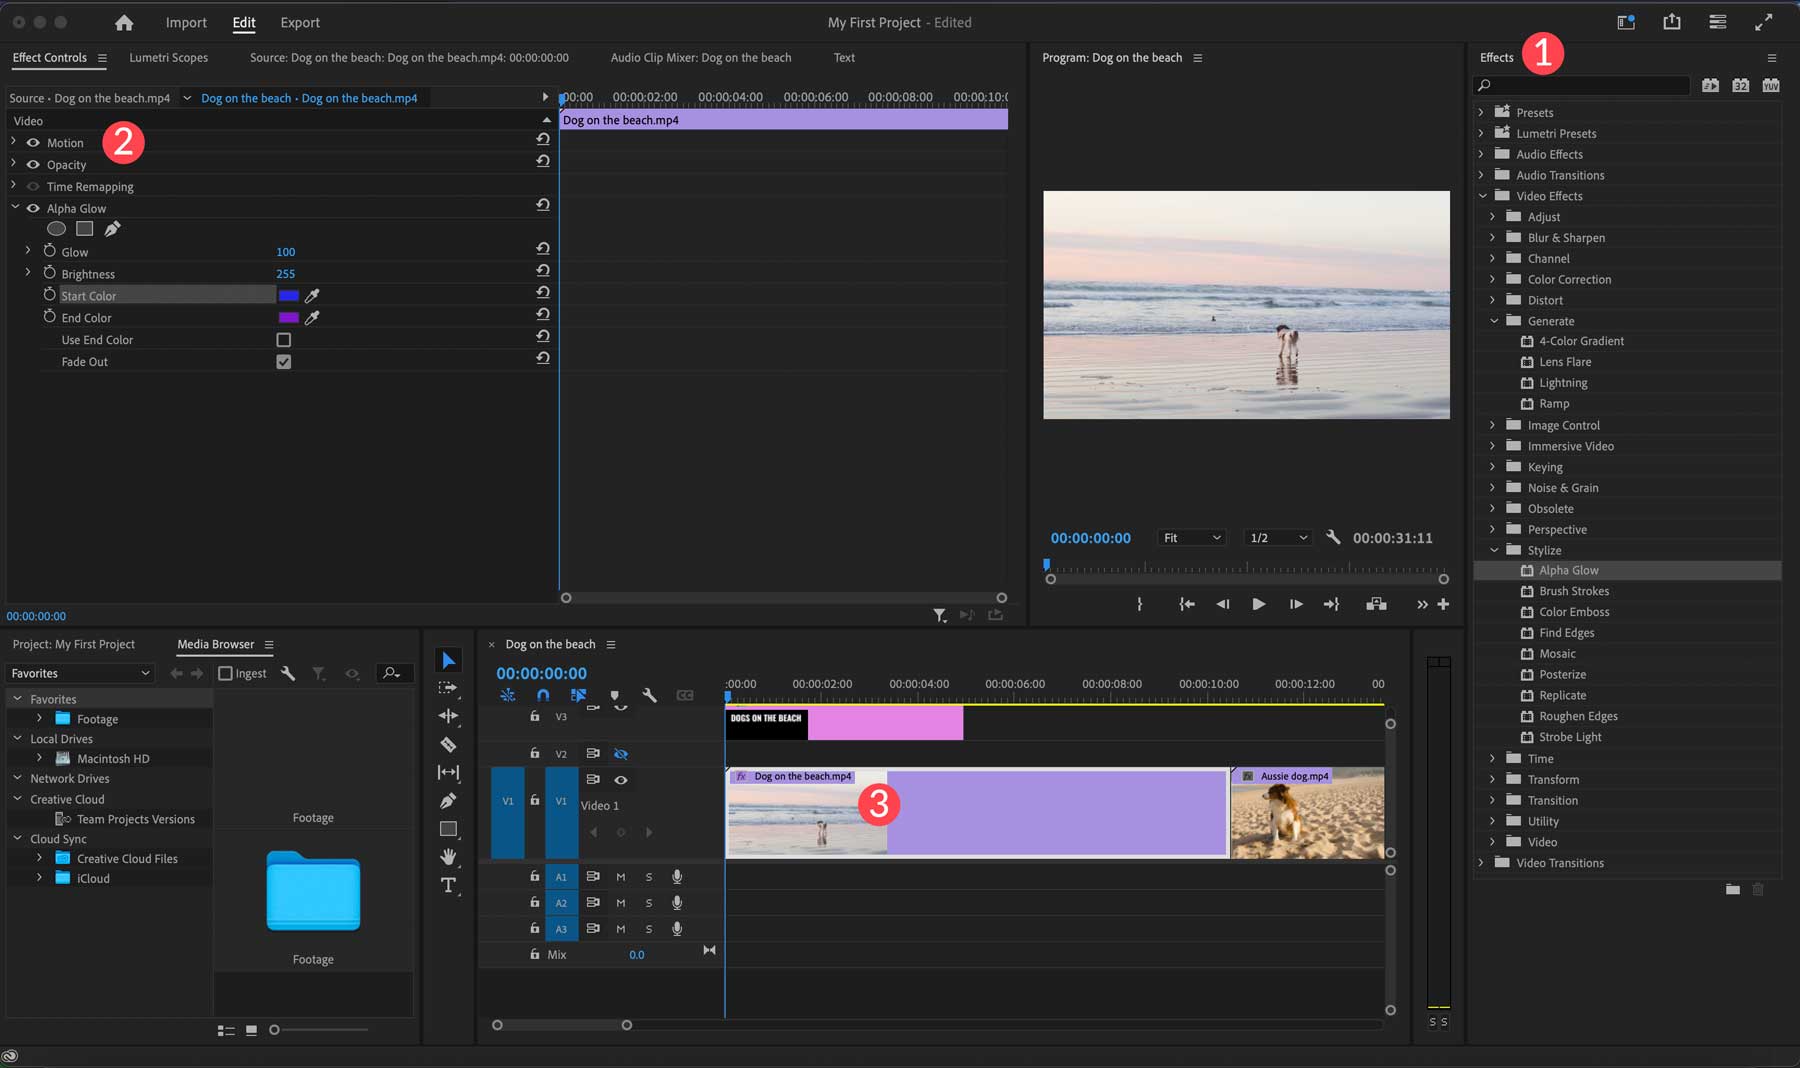Expand the Motion property group
The width and height of the screenshot is (1800, 1068).
coord(14,142)
